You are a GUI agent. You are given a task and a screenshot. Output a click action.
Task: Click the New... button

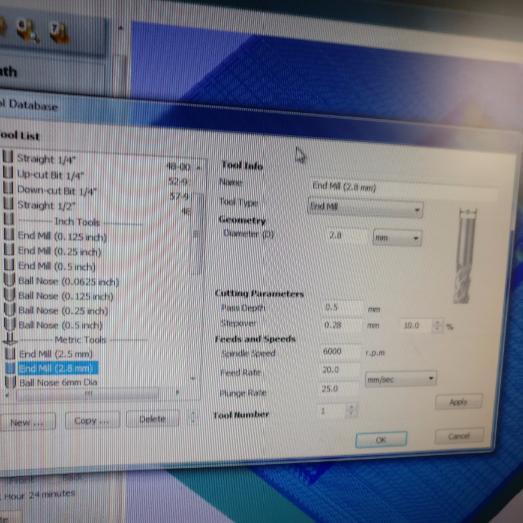pos(27,422)
